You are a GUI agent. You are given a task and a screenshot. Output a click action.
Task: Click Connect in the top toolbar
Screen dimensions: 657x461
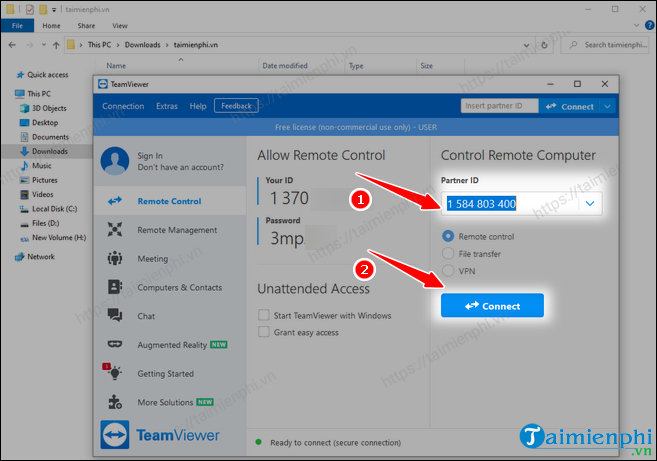[x=569, y=106]
